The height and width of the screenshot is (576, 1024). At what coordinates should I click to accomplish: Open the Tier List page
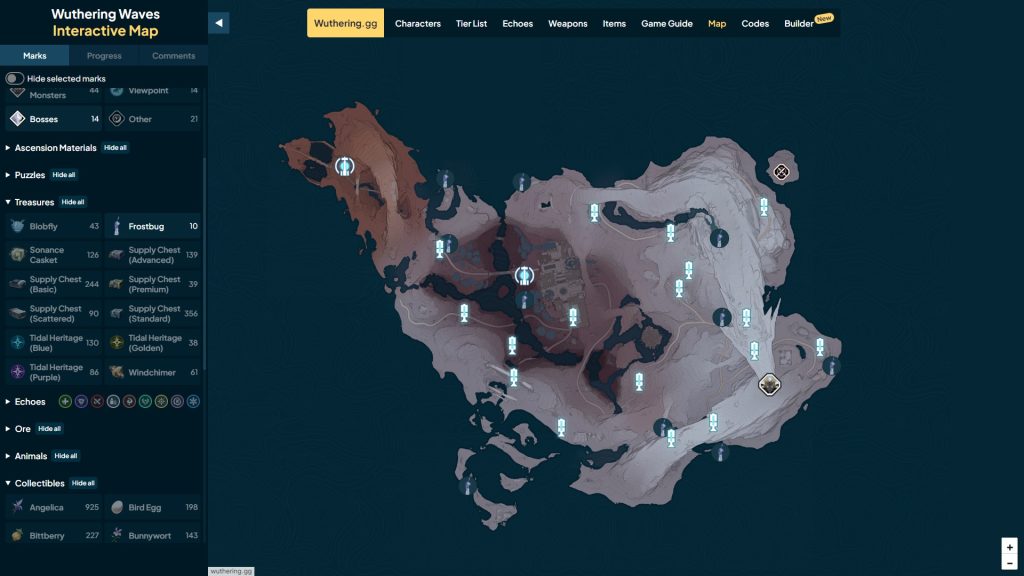point(472,24)
